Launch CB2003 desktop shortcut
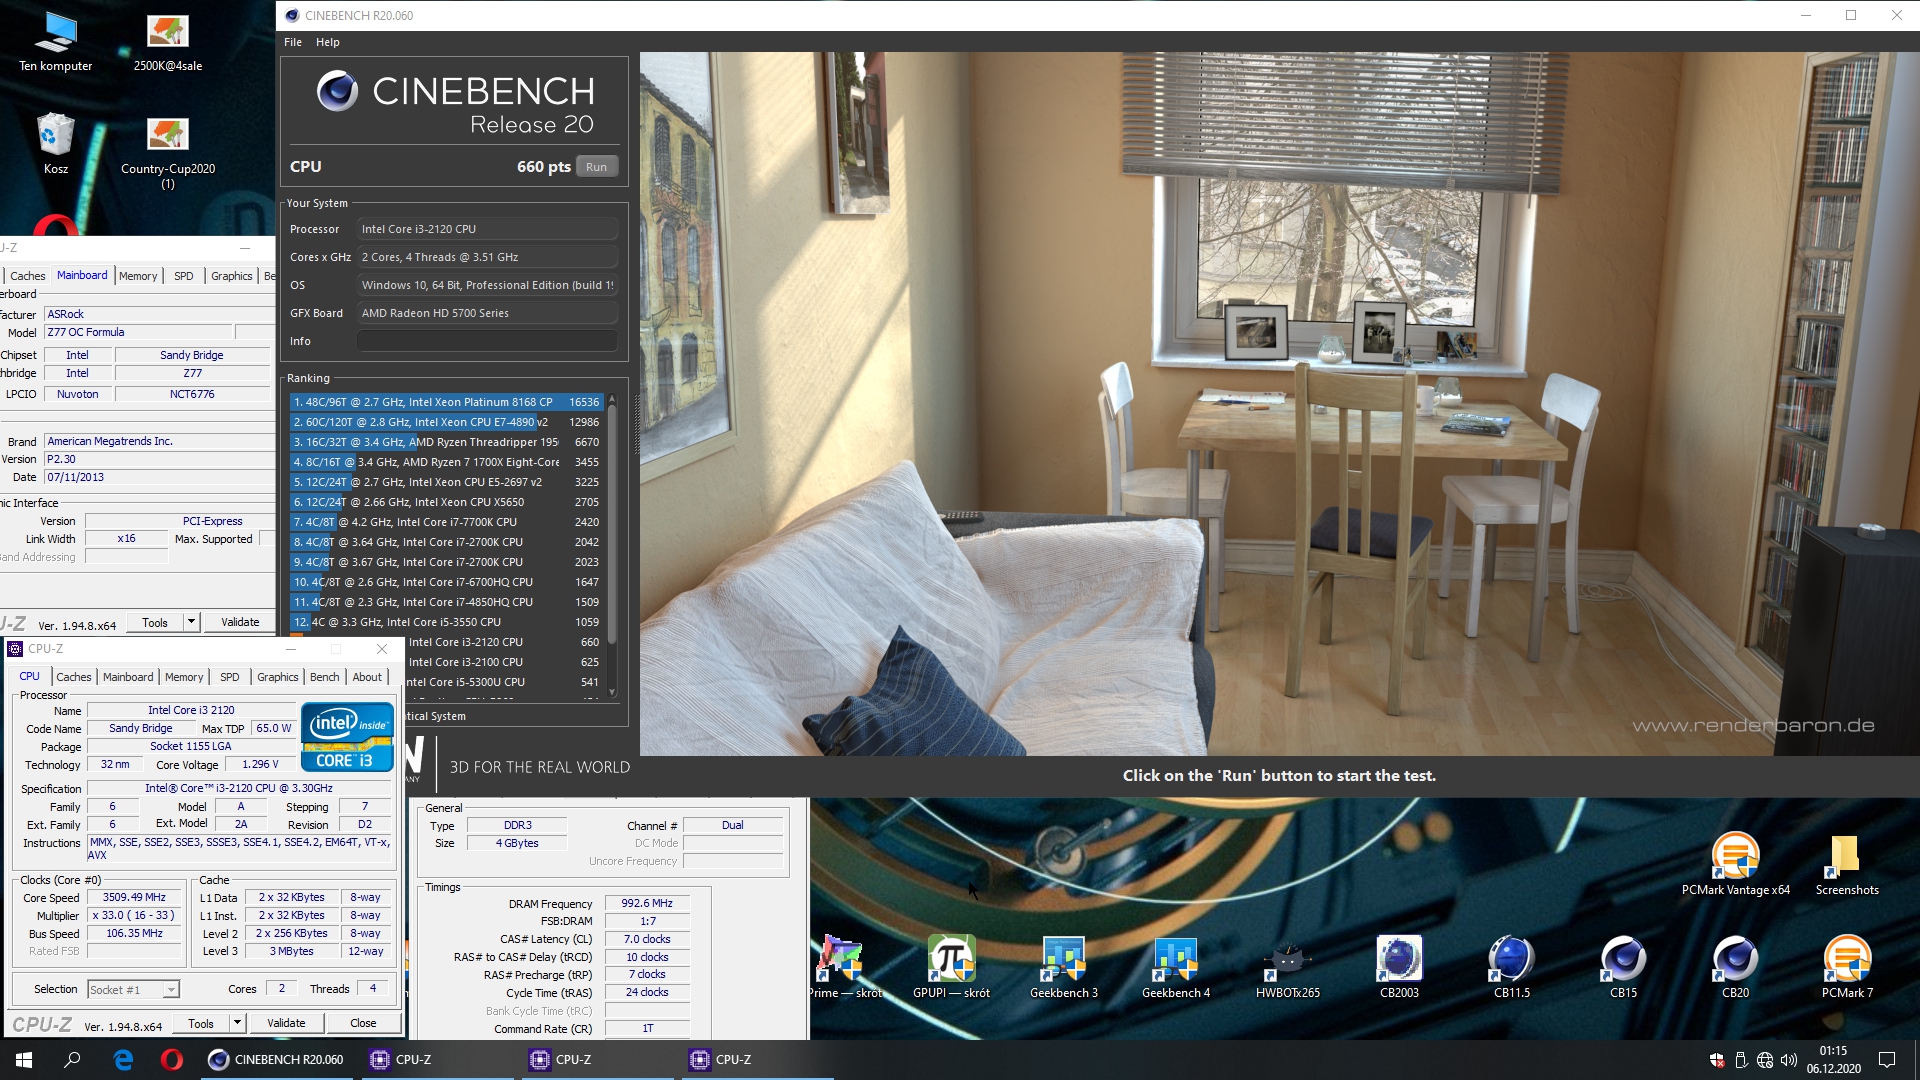Image resolution: width=1920 pixels, height=1080 pixels. [1399, 967]
